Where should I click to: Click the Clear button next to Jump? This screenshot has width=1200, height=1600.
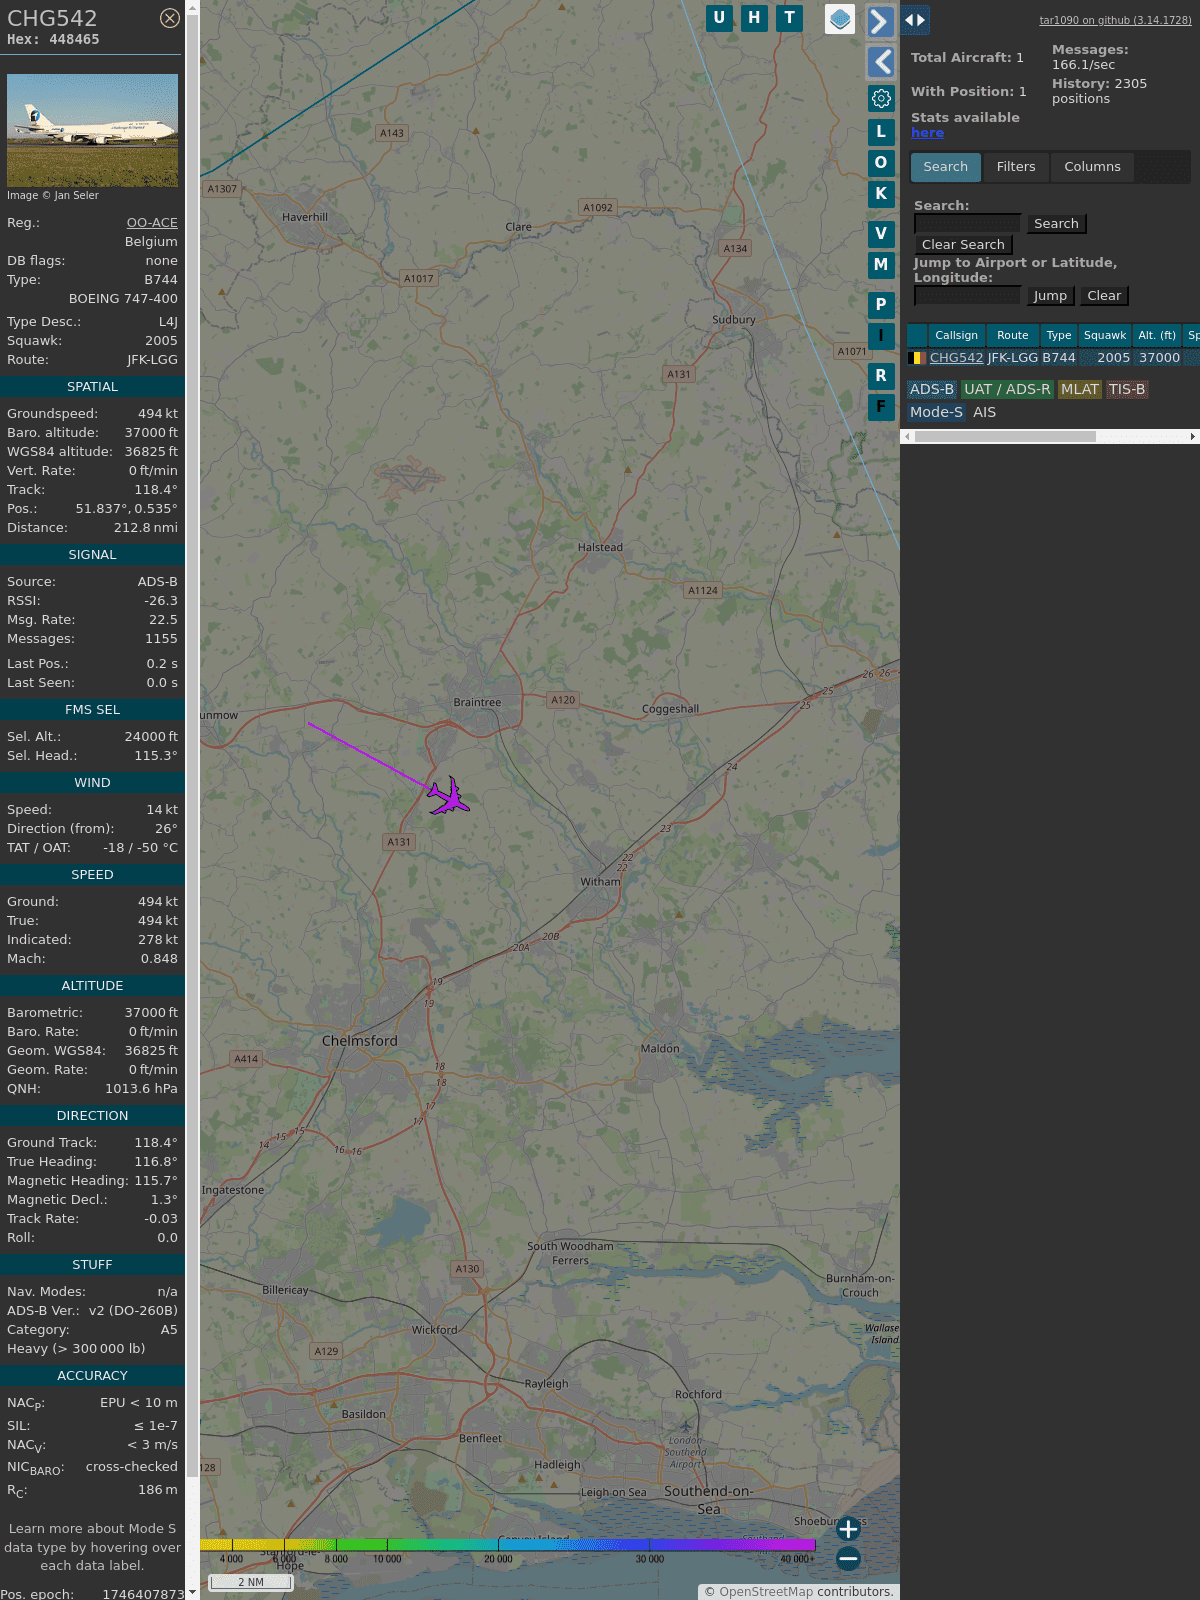pos(1104,296)
